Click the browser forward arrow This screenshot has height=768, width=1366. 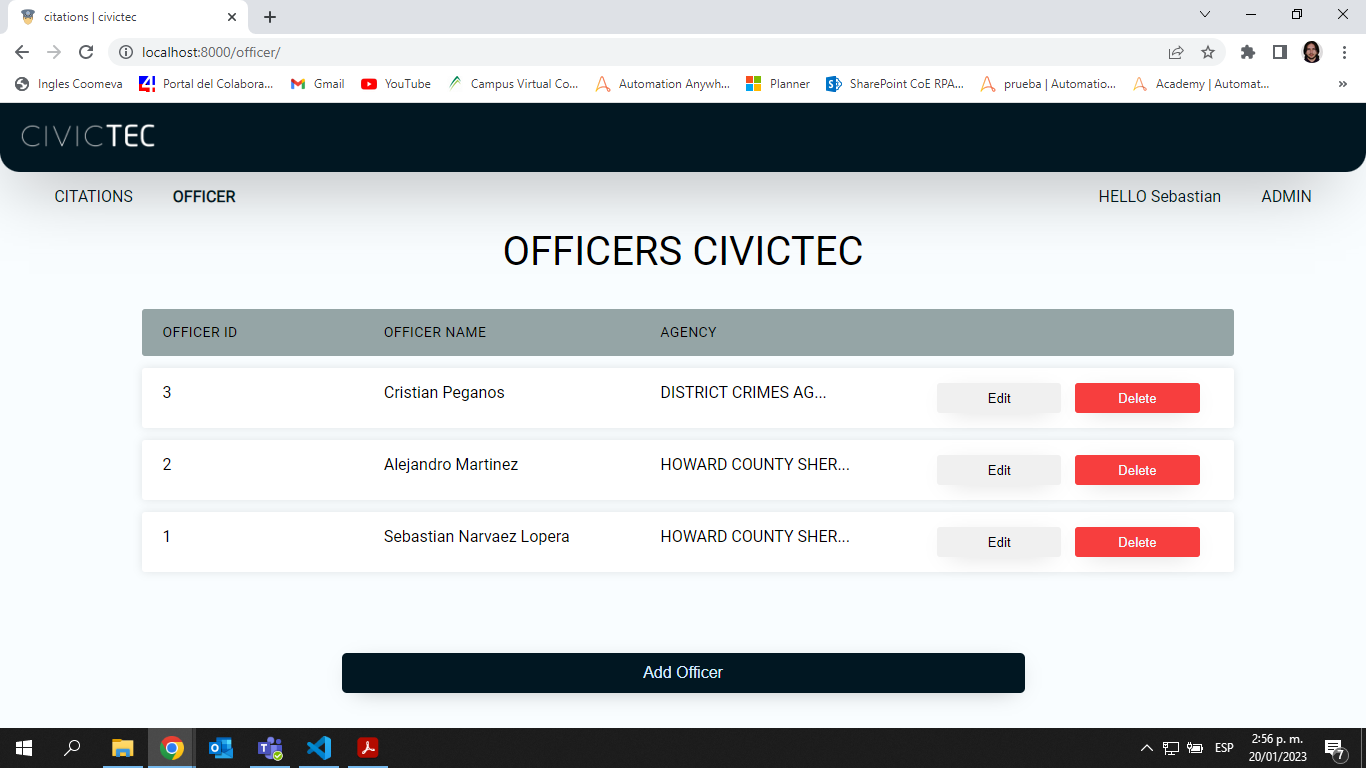click(x=54, y=52)
